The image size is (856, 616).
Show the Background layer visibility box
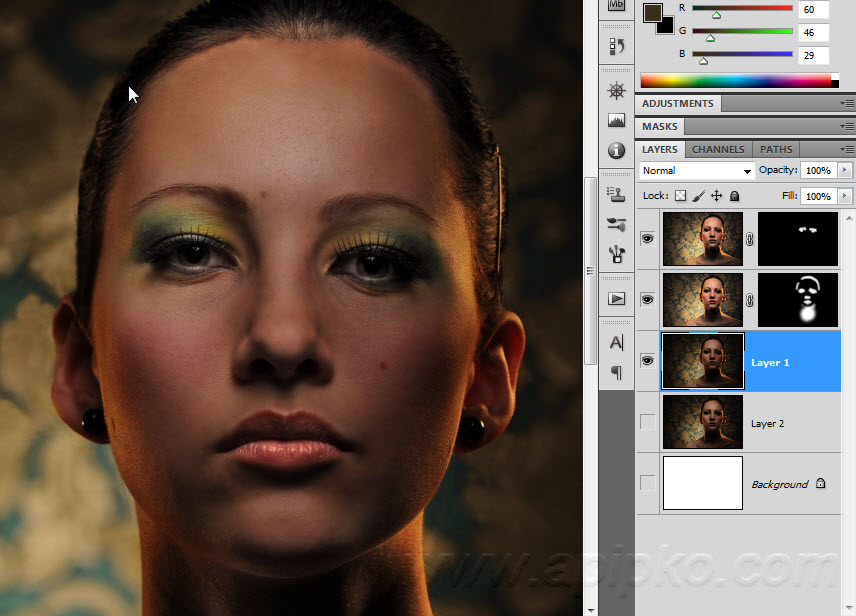(x=647, y=483)
